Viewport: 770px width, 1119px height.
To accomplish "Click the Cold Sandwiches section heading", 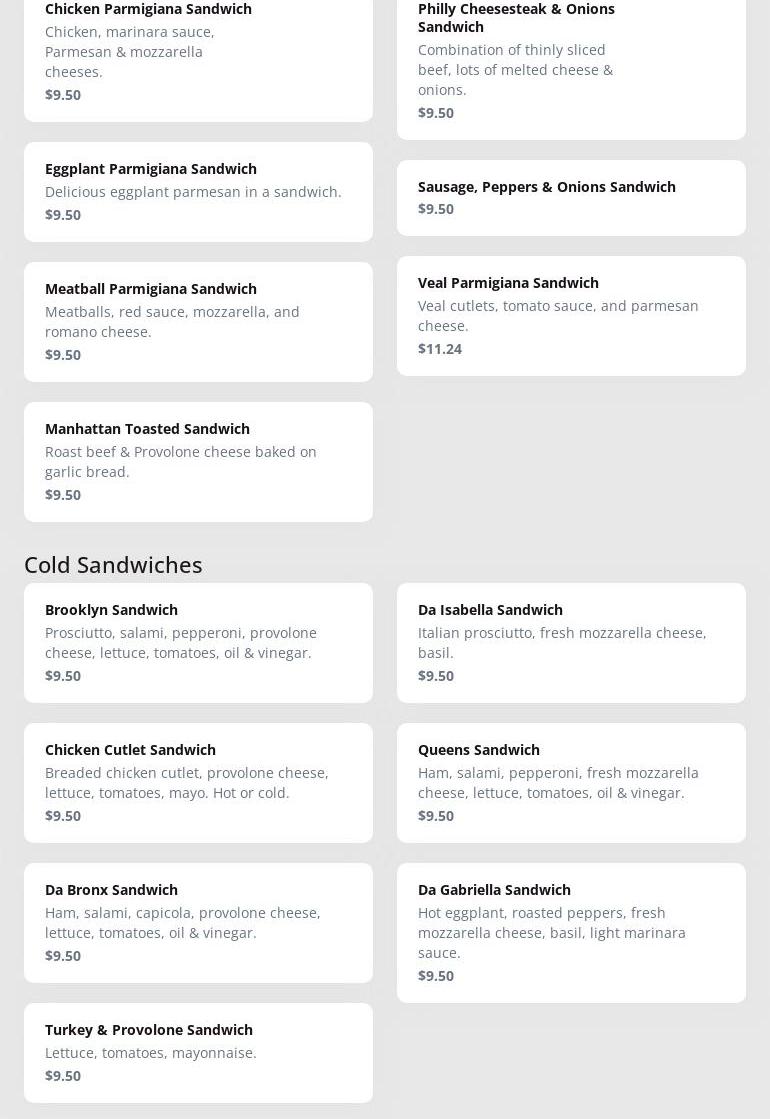I will pos(113,564).
